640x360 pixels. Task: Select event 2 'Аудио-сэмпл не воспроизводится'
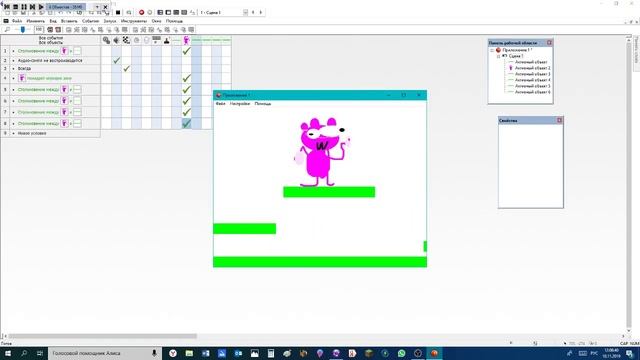(x=50, y=60)
